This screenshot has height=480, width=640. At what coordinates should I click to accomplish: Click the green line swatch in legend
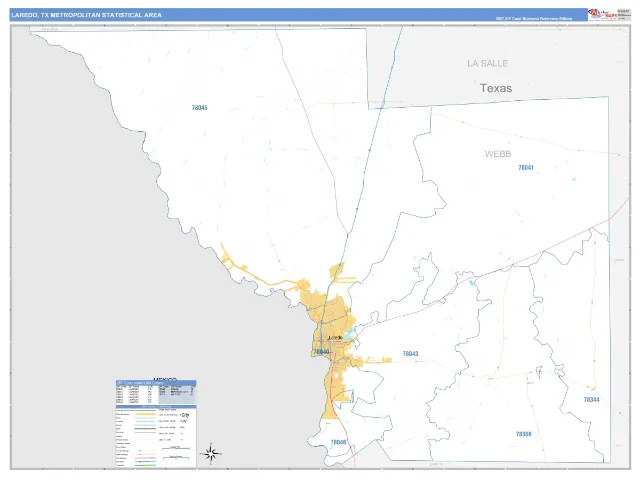(145, 465)
